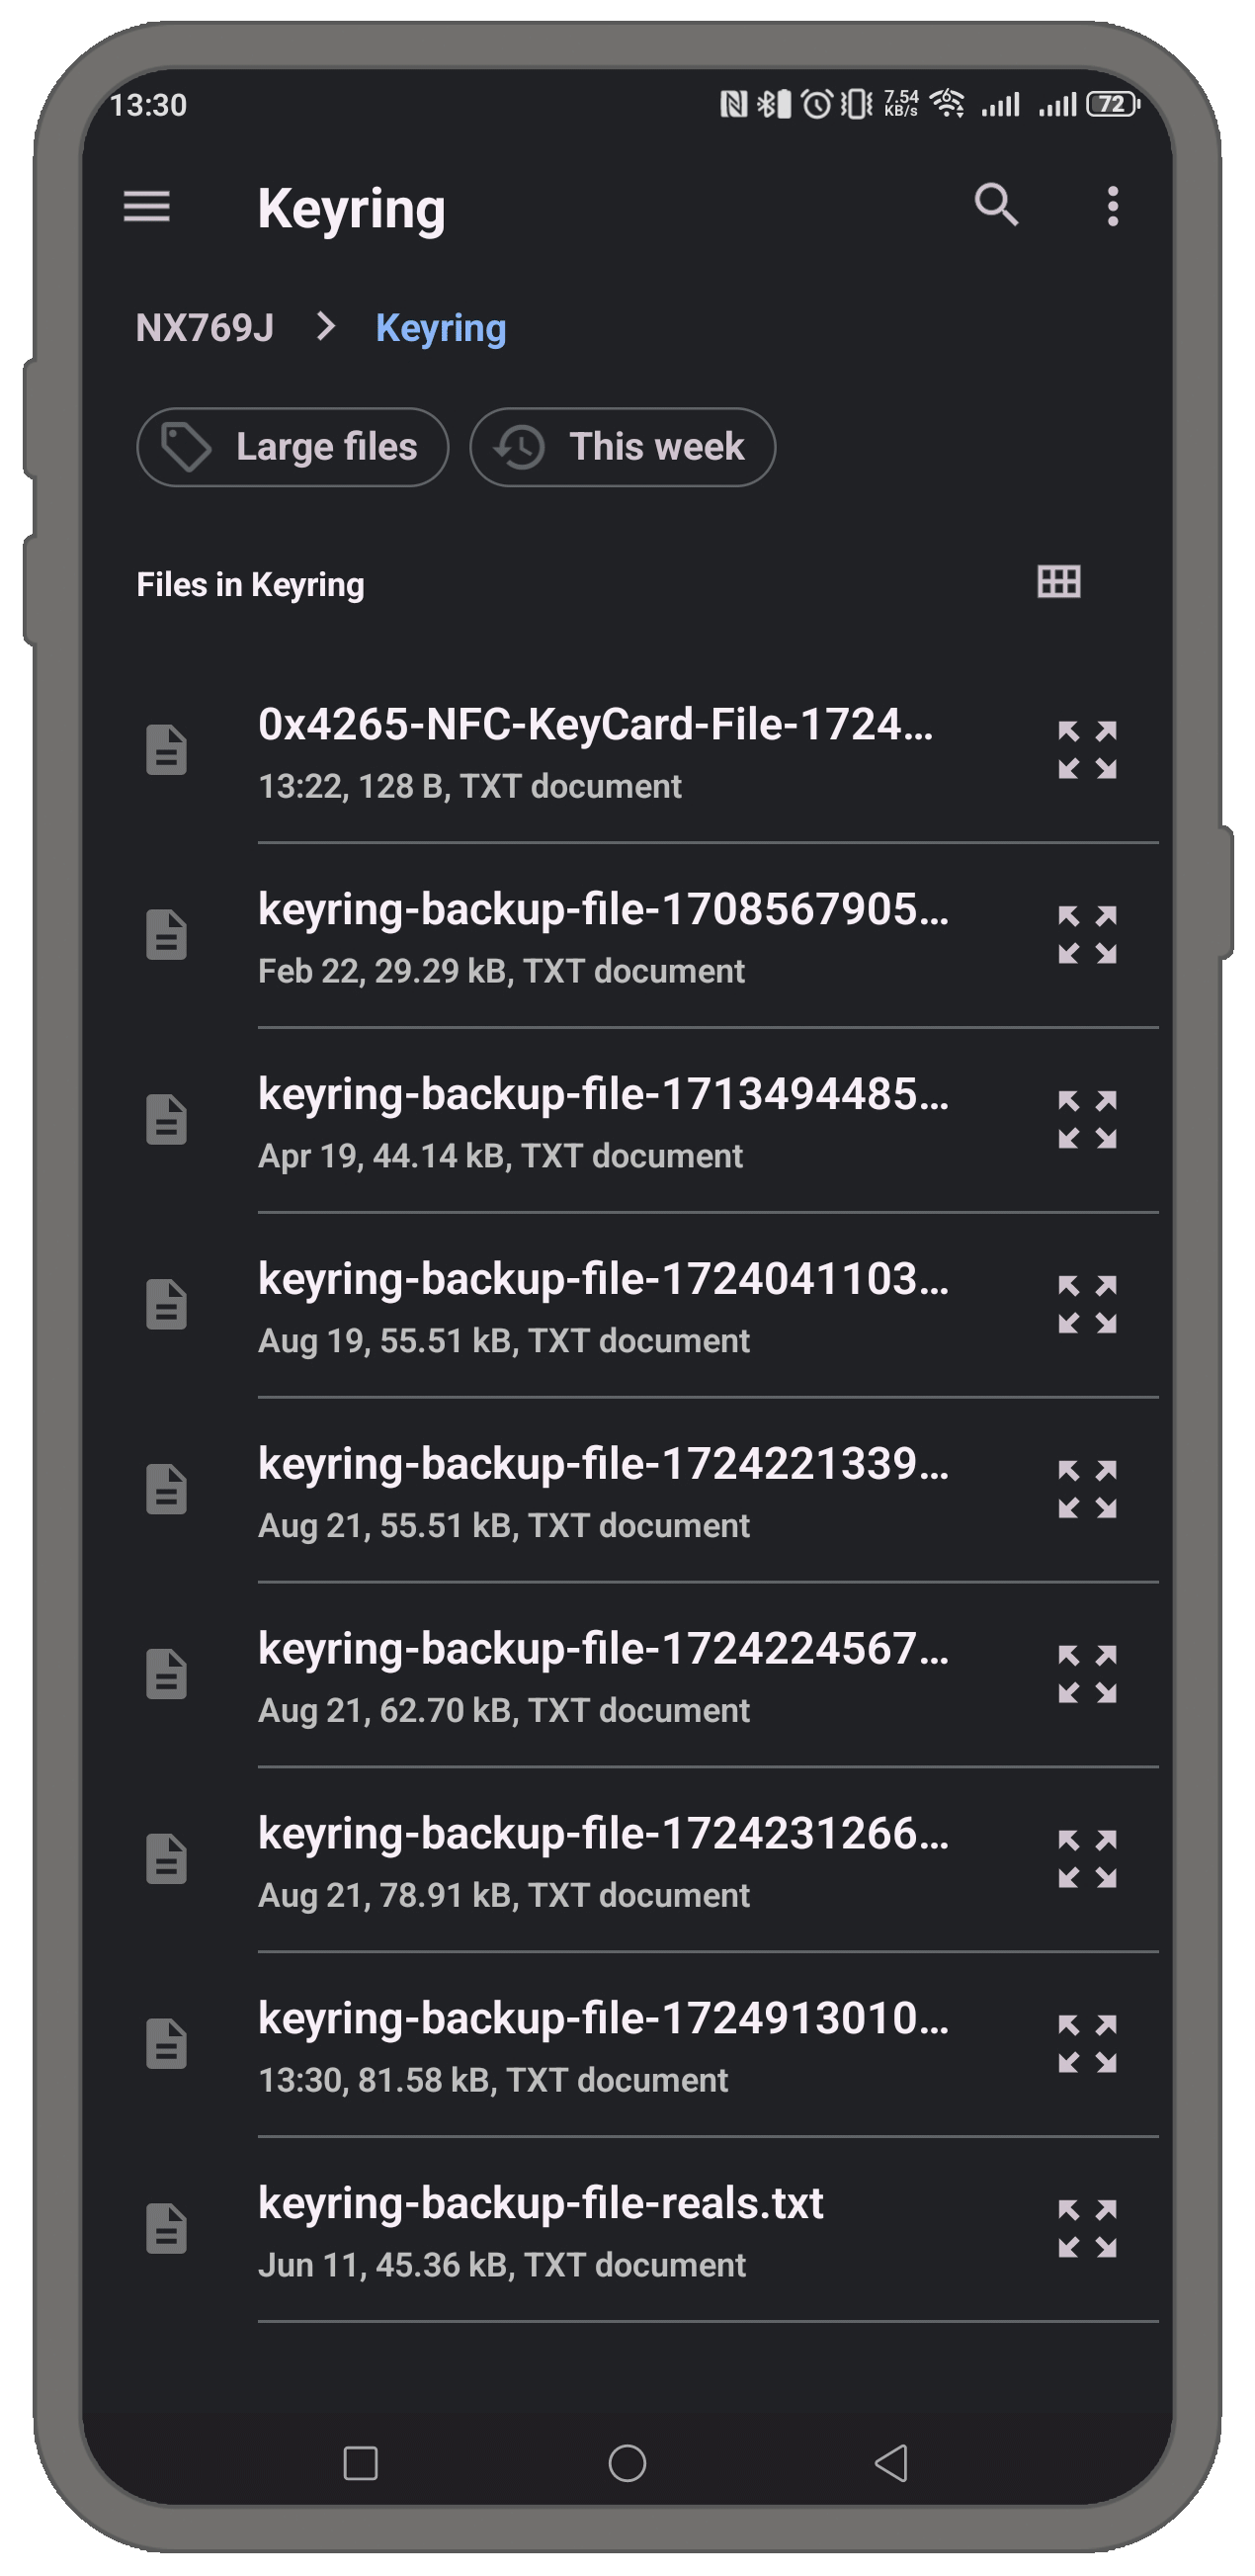The image size is (1255, 2576).
Task: Tap the search magnifier icon
Action: [x=996, y=205]
